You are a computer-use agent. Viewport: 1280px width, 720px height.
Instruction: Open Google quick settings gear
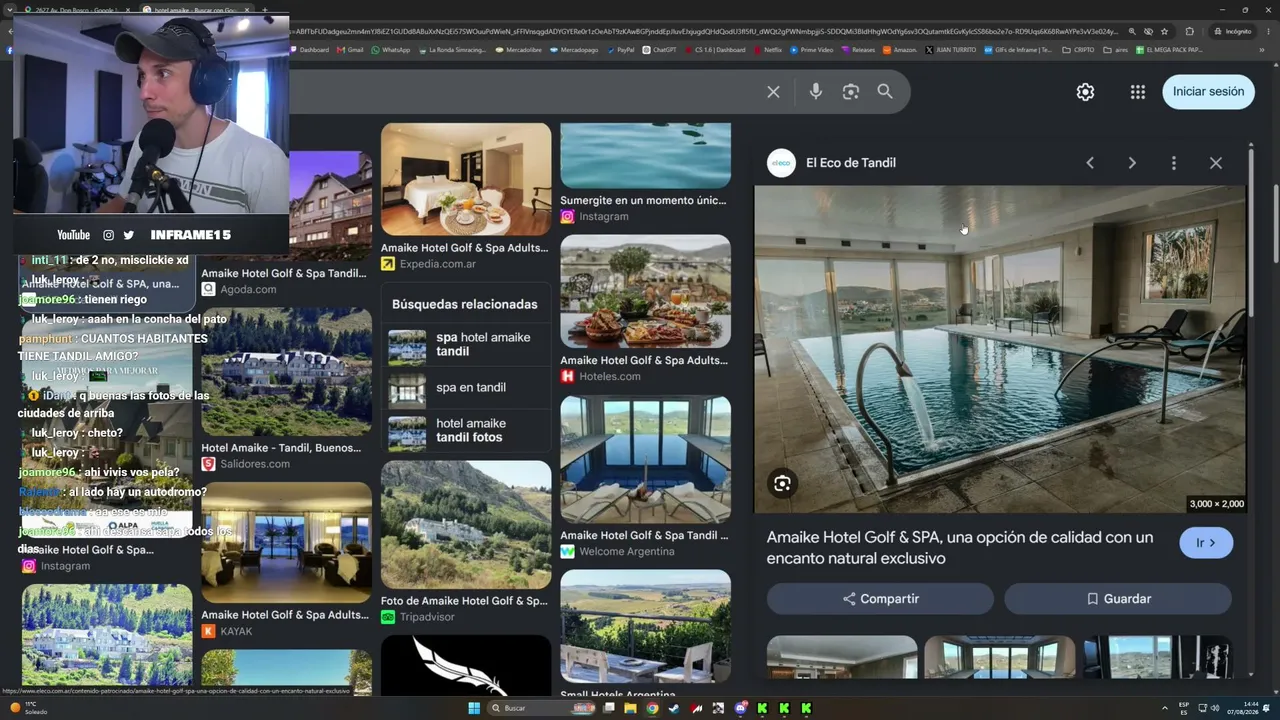tap(1085, 92)
